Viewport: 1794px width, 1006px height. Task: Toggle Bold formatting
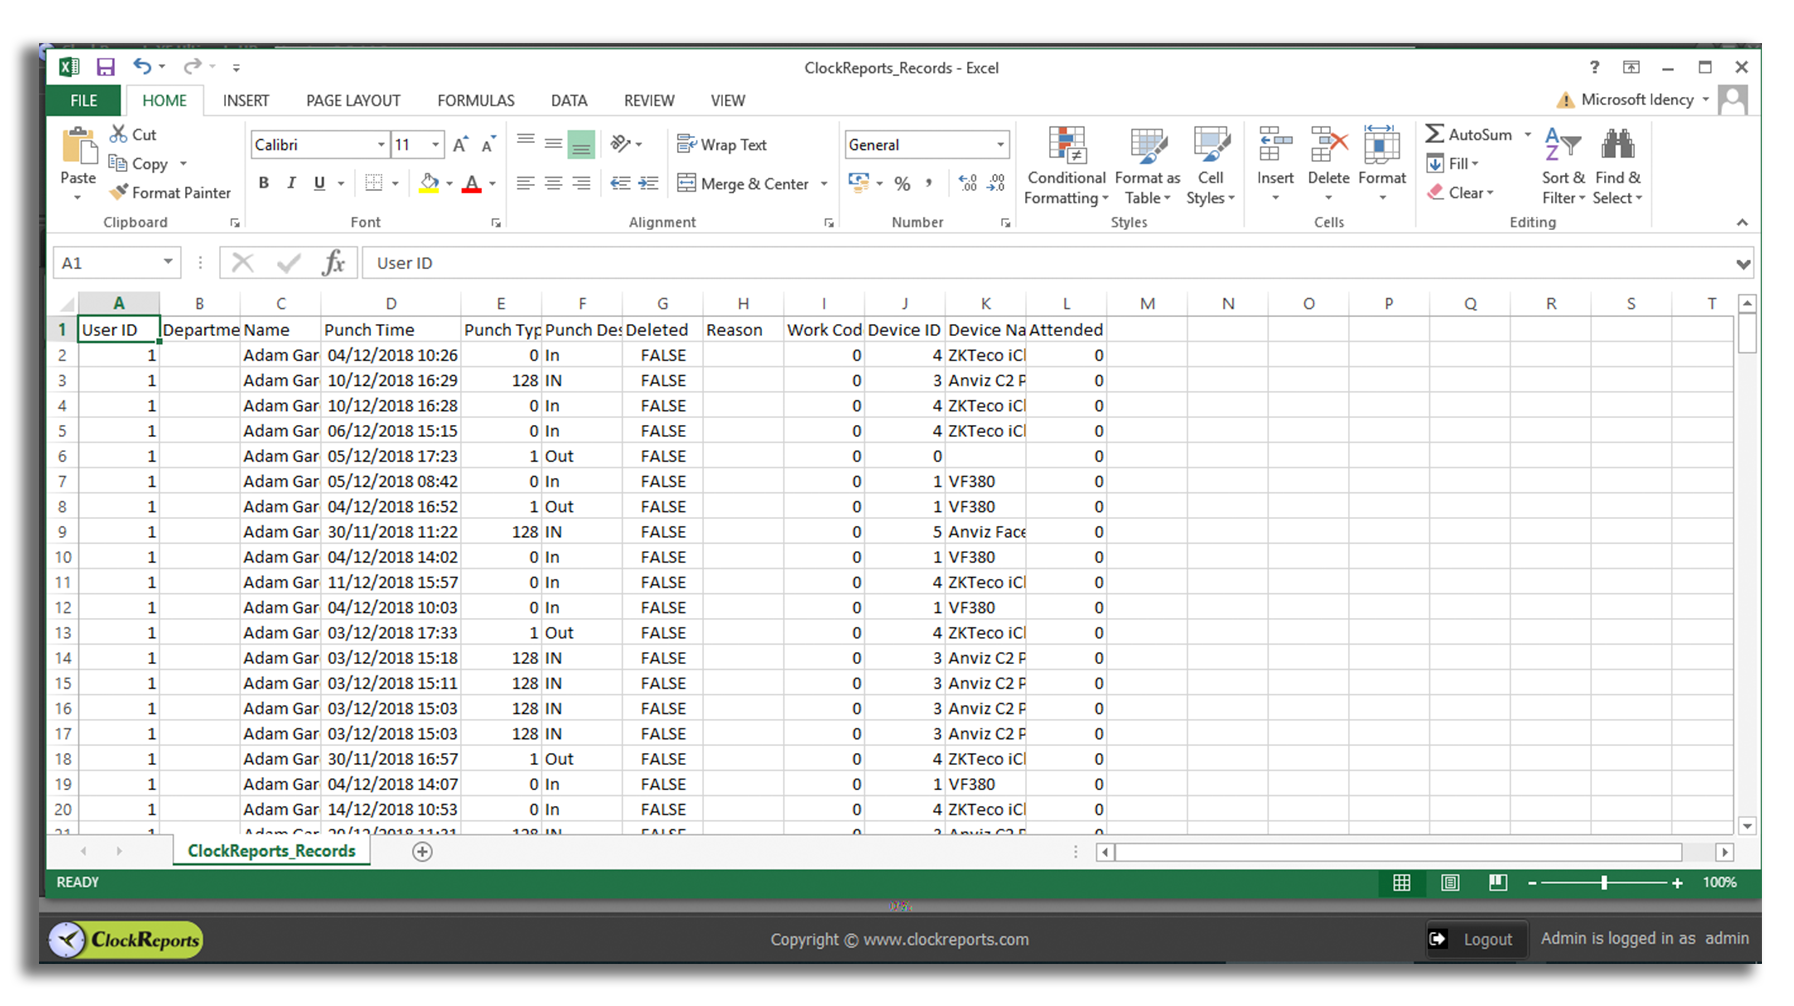pyautogui.click(x=264, y=183)
